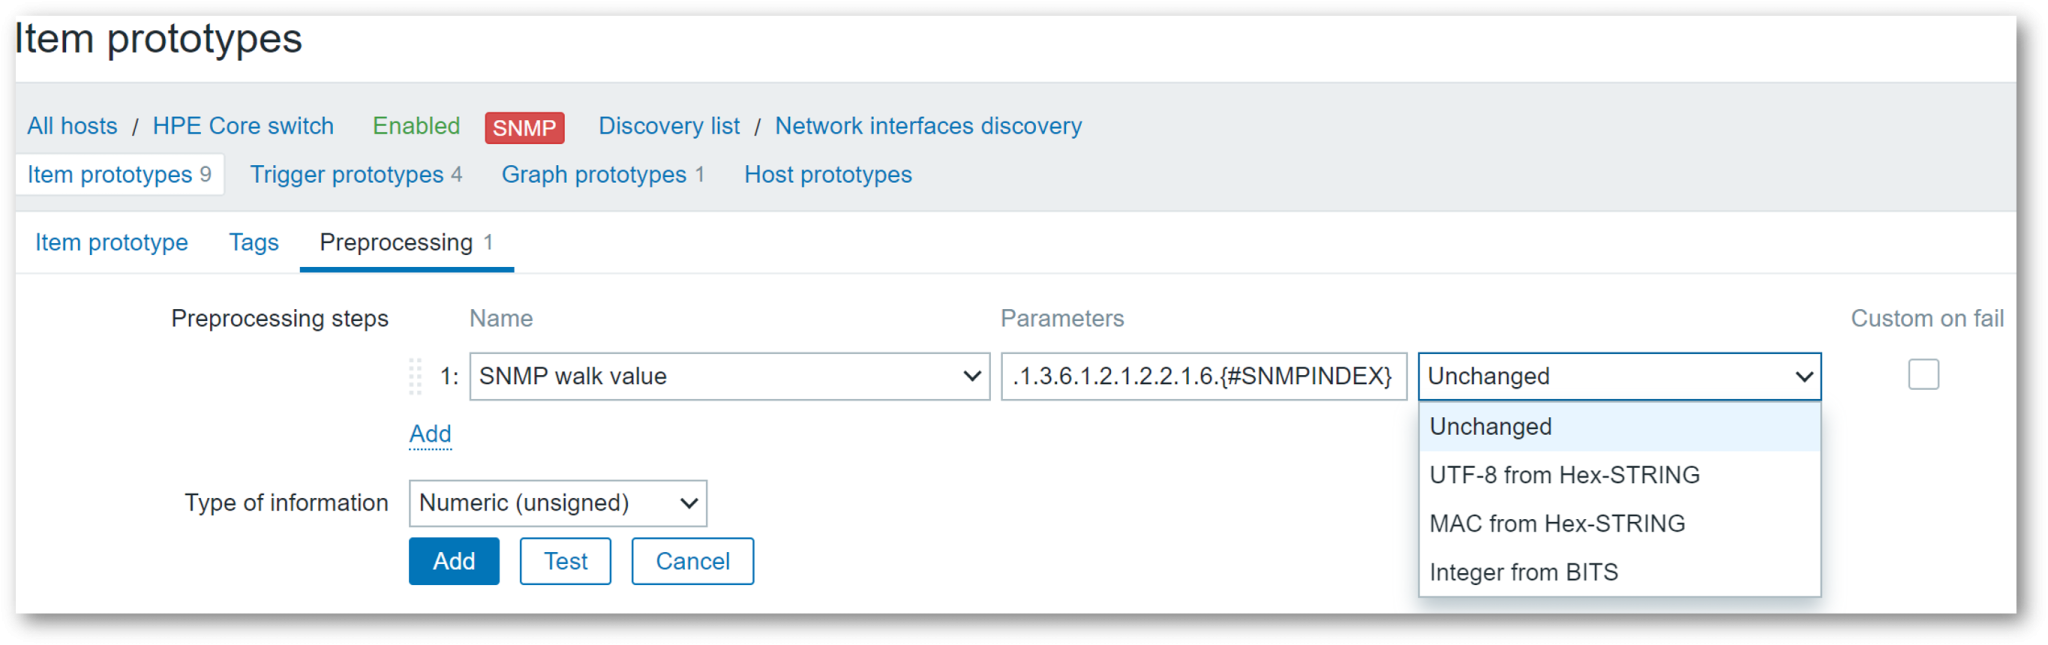Navigate to All hosts breadcrumb link
Image resolution: width=2048 pixels, height=645 pixels.
pyautogui.click(x=71, y=126)
